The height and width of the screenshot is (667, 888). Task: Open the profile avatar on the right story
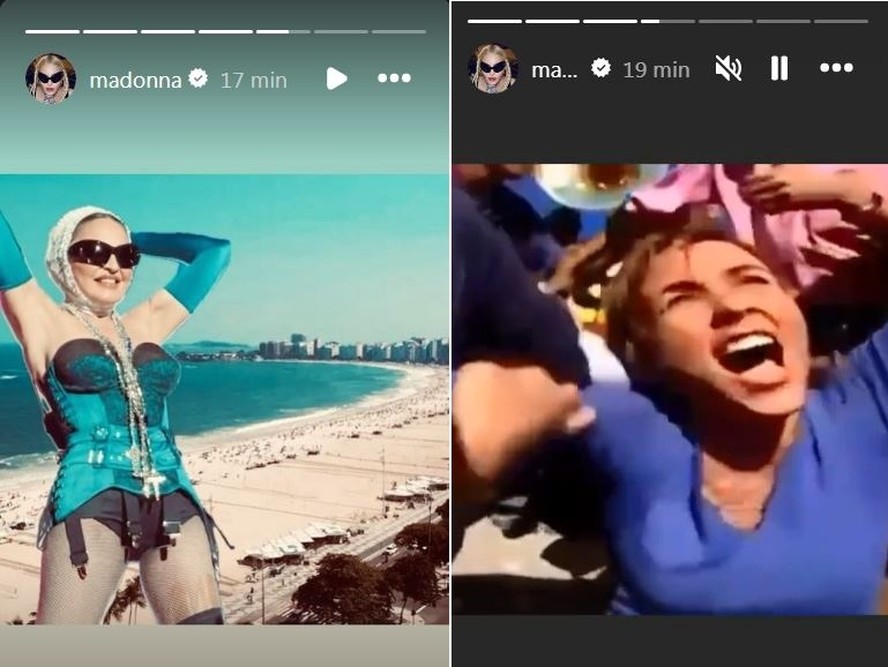pyautogui.click(x=493, y=69)
